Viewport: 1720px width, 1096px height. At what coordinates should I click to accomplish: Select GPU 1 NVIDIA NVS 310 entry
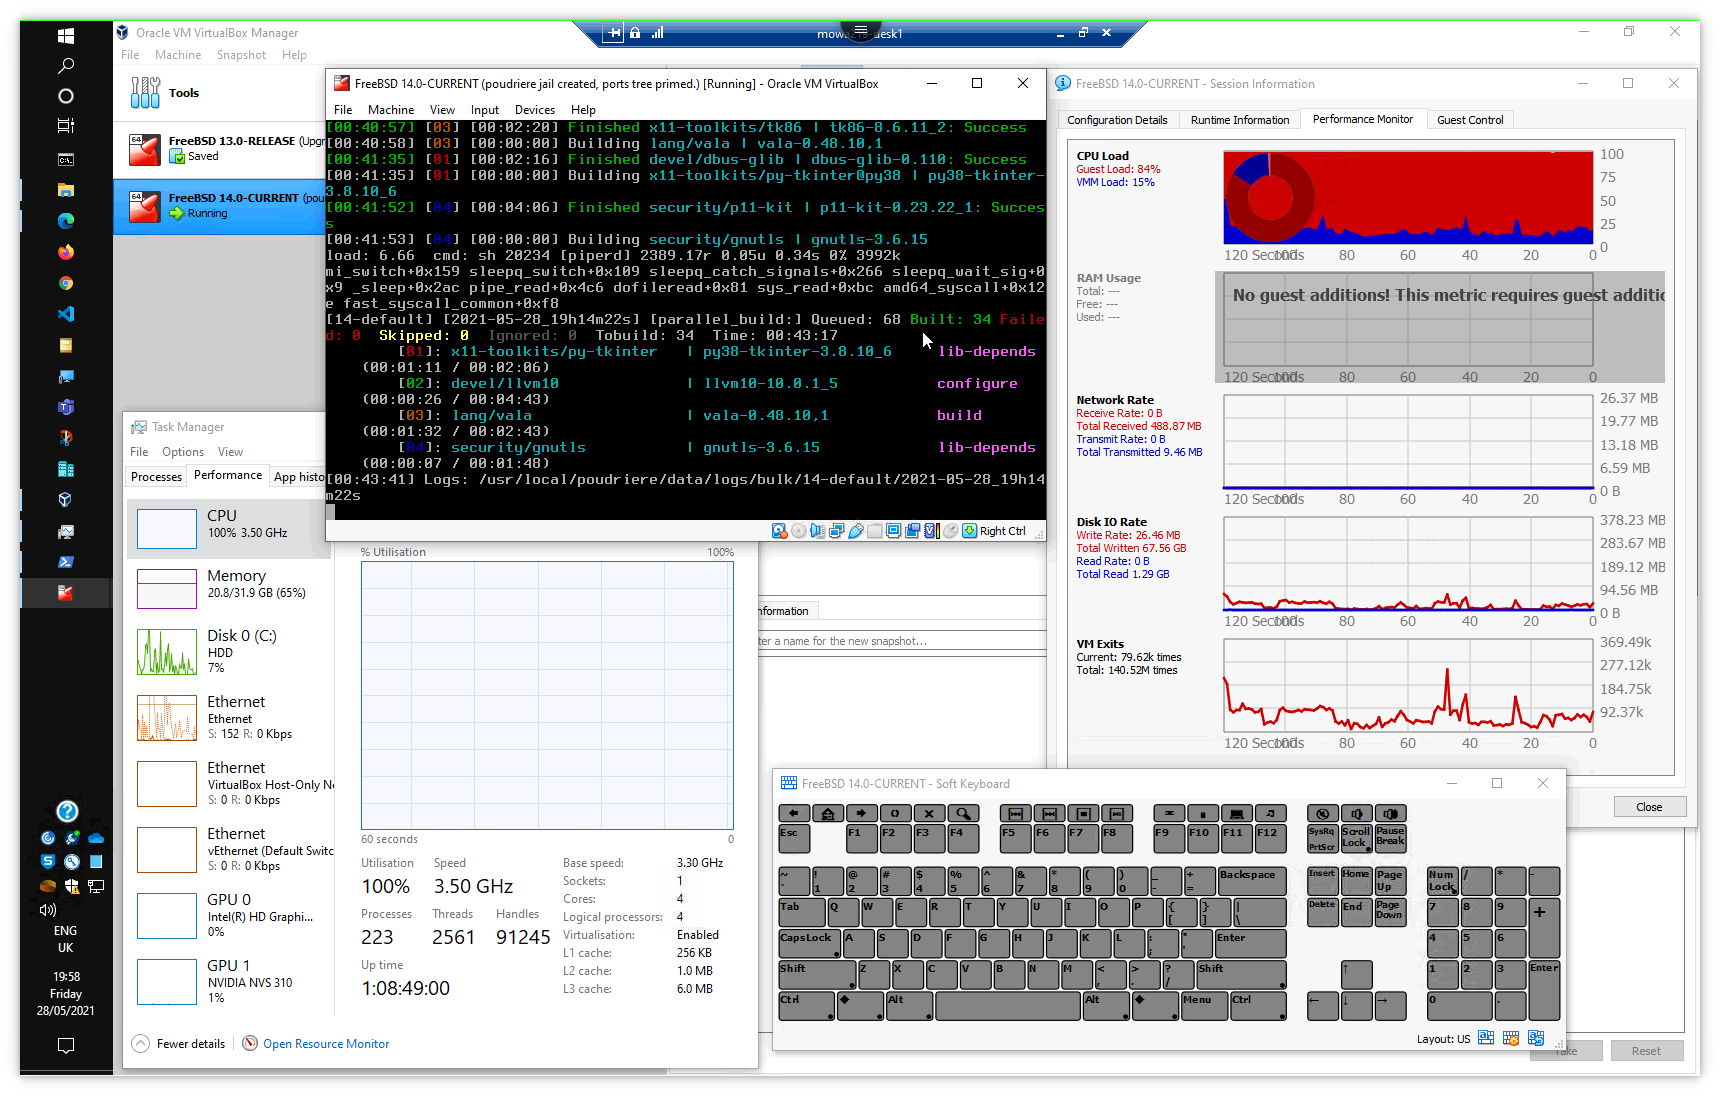click(x=230, y=981)
